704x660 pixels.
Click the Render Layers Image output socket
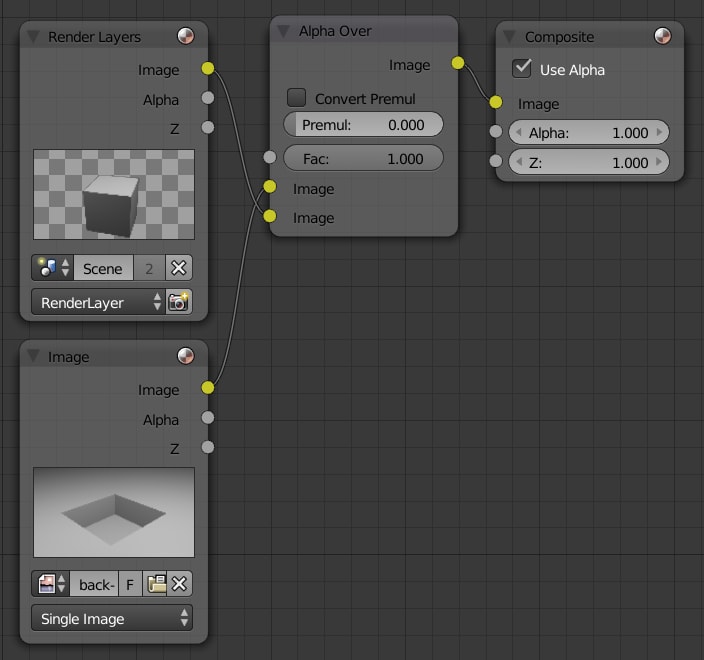tap(208, 68)
